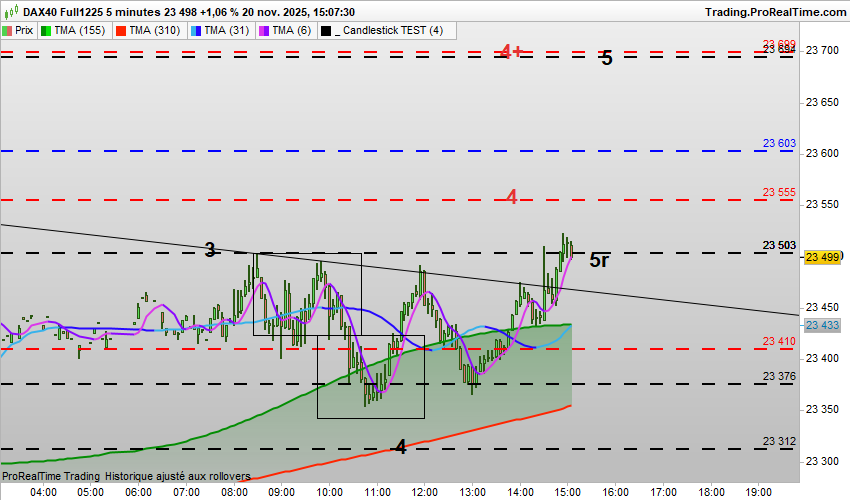Click the 23 600 price axis tick

point(822,153)
